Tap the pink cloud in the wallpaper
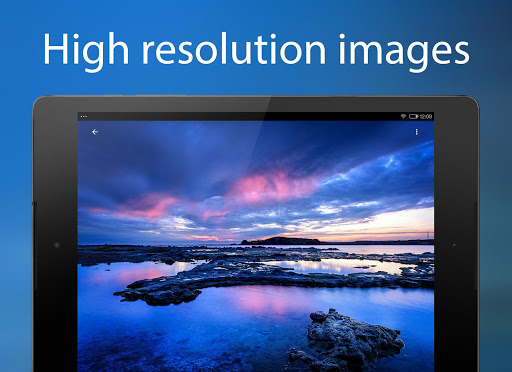 (273, 187)
